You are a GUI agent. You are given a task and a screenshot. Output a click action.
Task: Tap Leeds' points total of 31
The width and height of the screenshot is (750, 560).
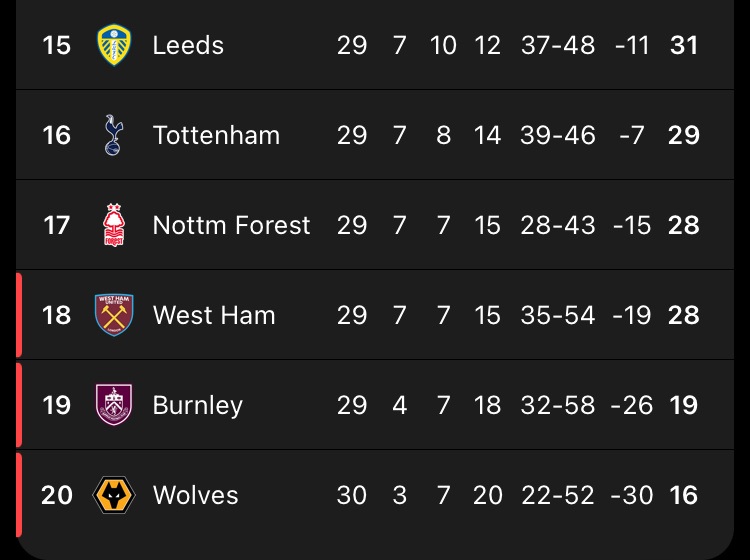click(684, 45)
